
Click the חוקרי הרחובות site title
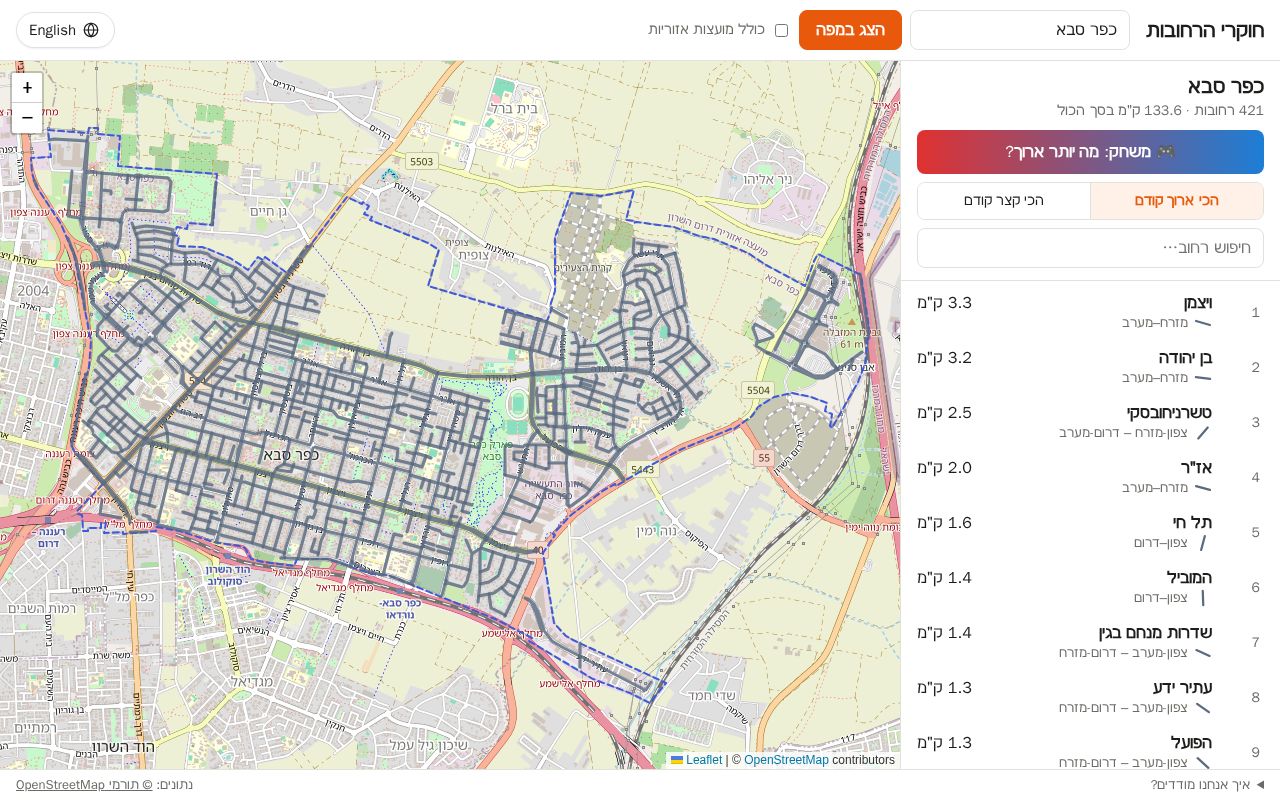[x=1205, y=30]
